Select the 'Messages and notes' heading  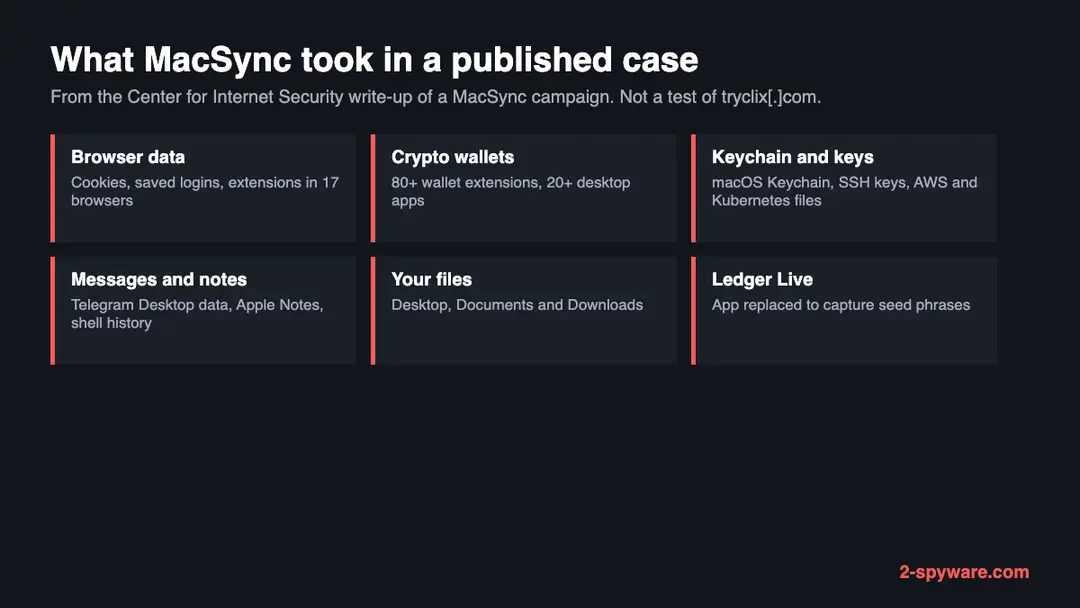(x=159, y=280)
